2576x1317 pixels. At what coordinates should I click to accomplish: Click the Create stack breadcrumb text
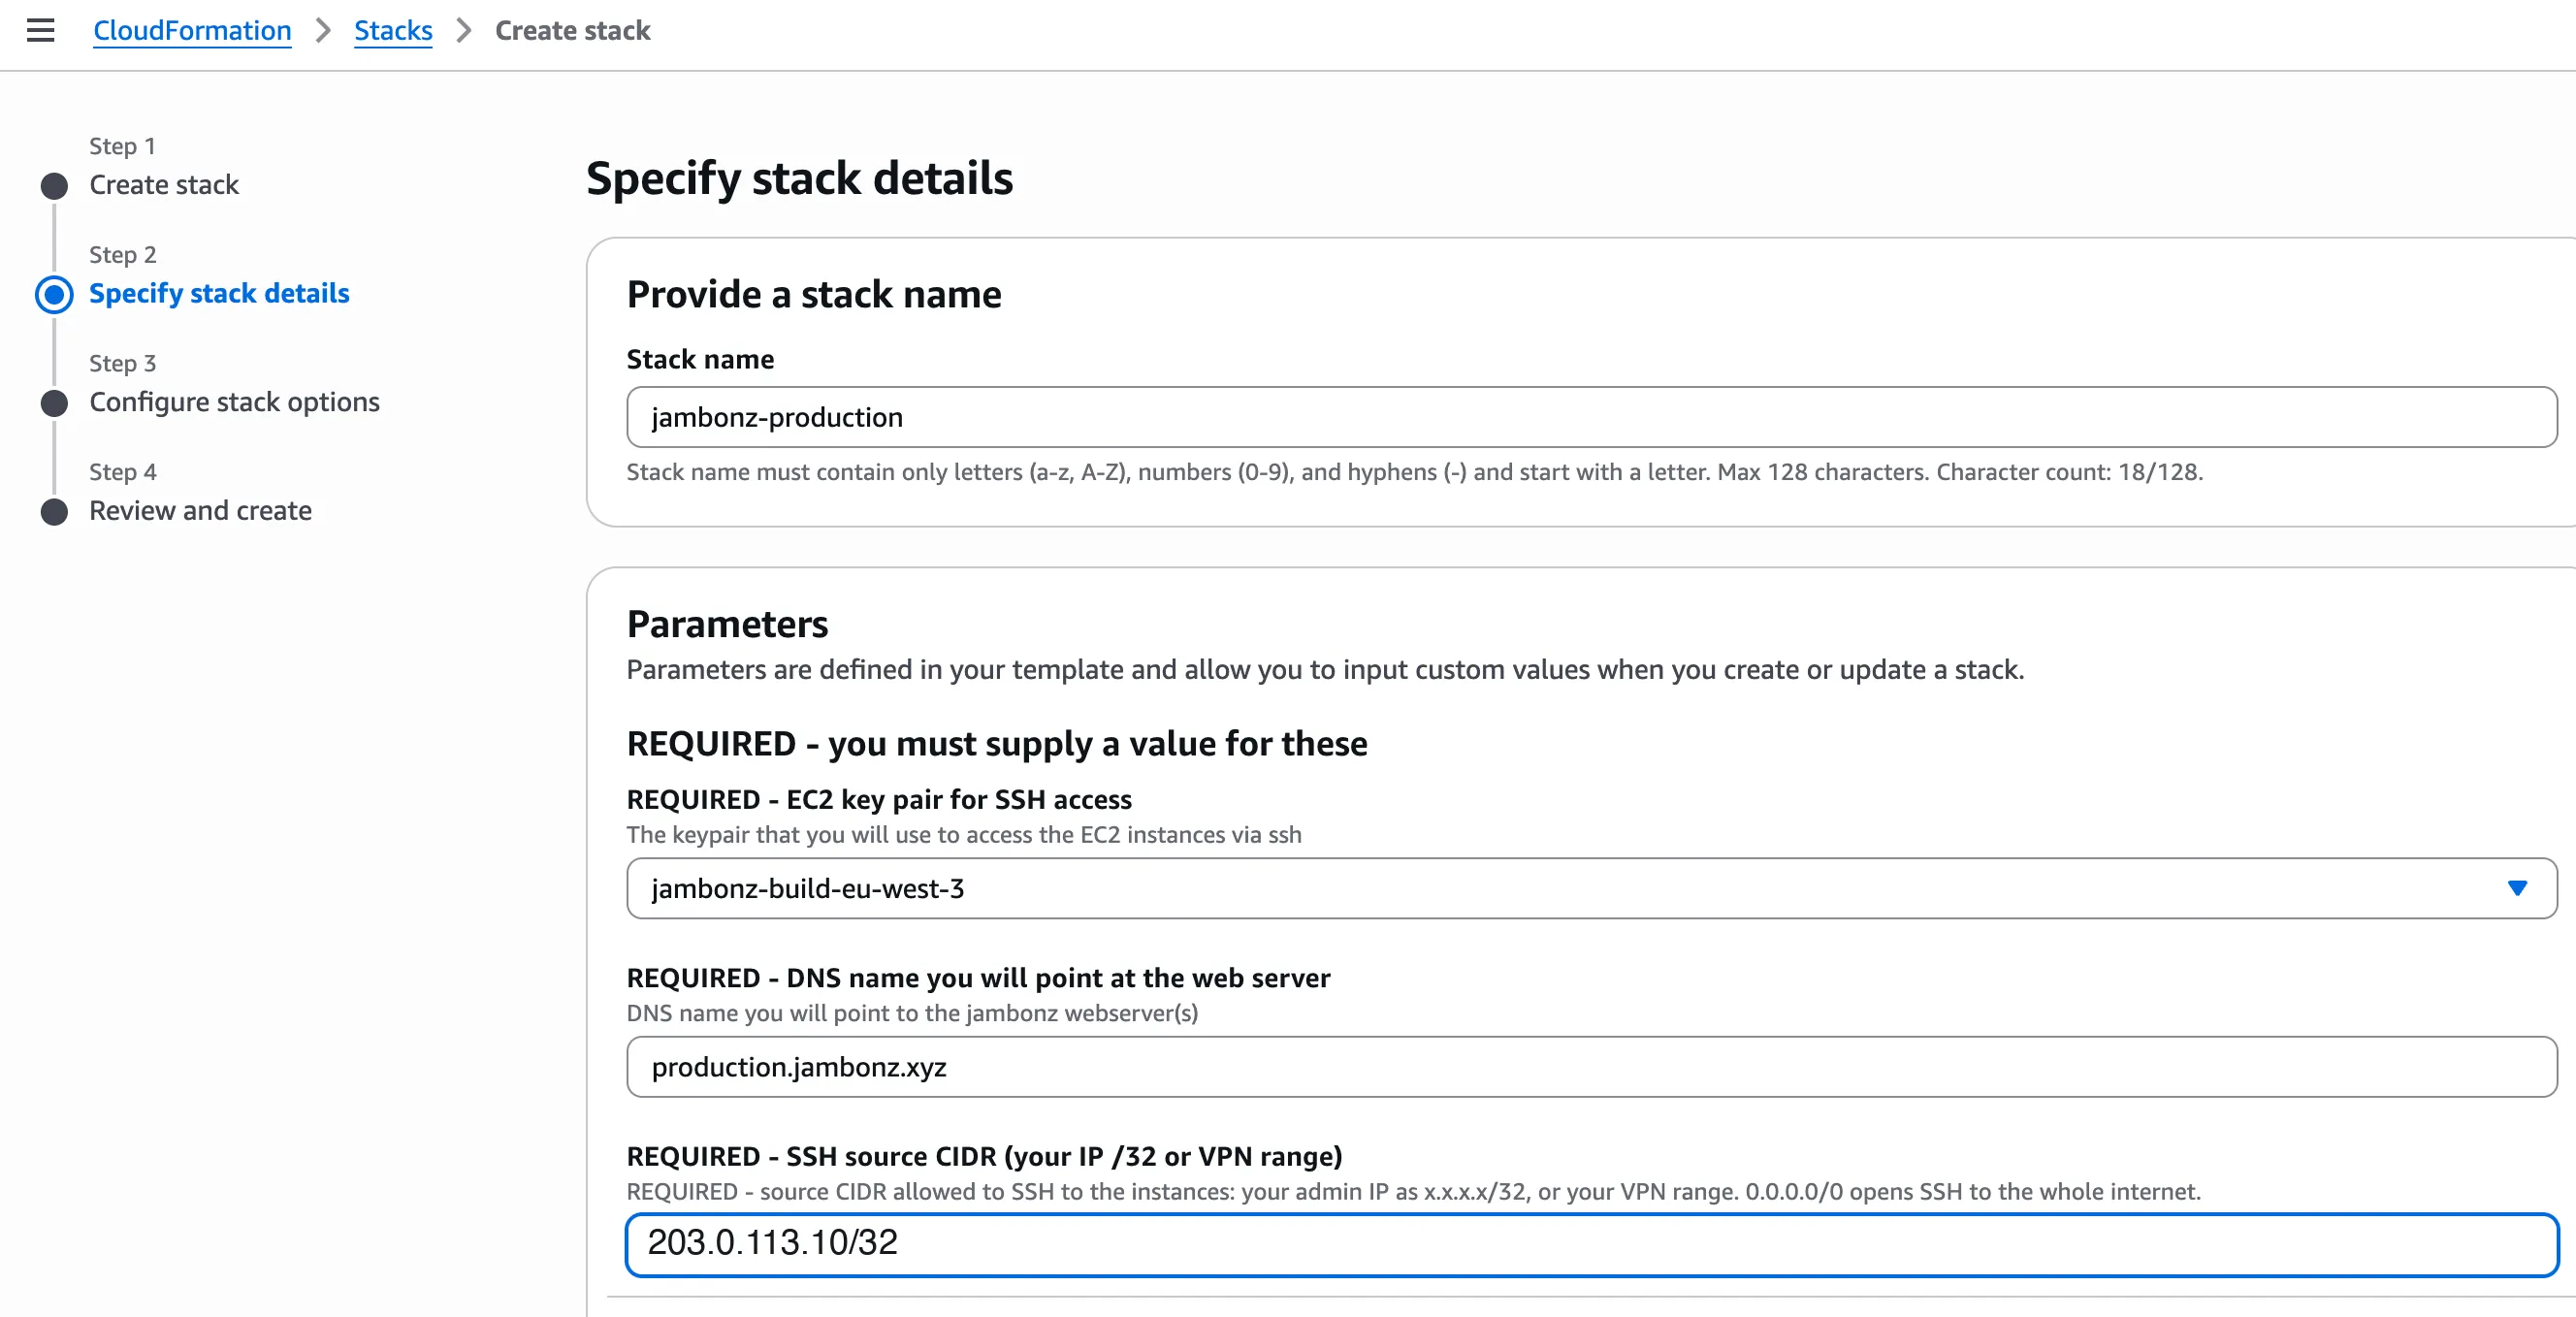[x=572, y=31]
